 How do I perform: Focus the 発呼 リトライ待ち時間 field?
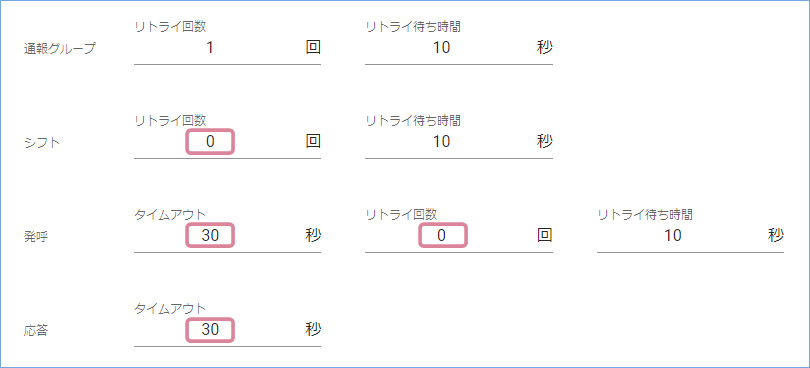[690, 236]
